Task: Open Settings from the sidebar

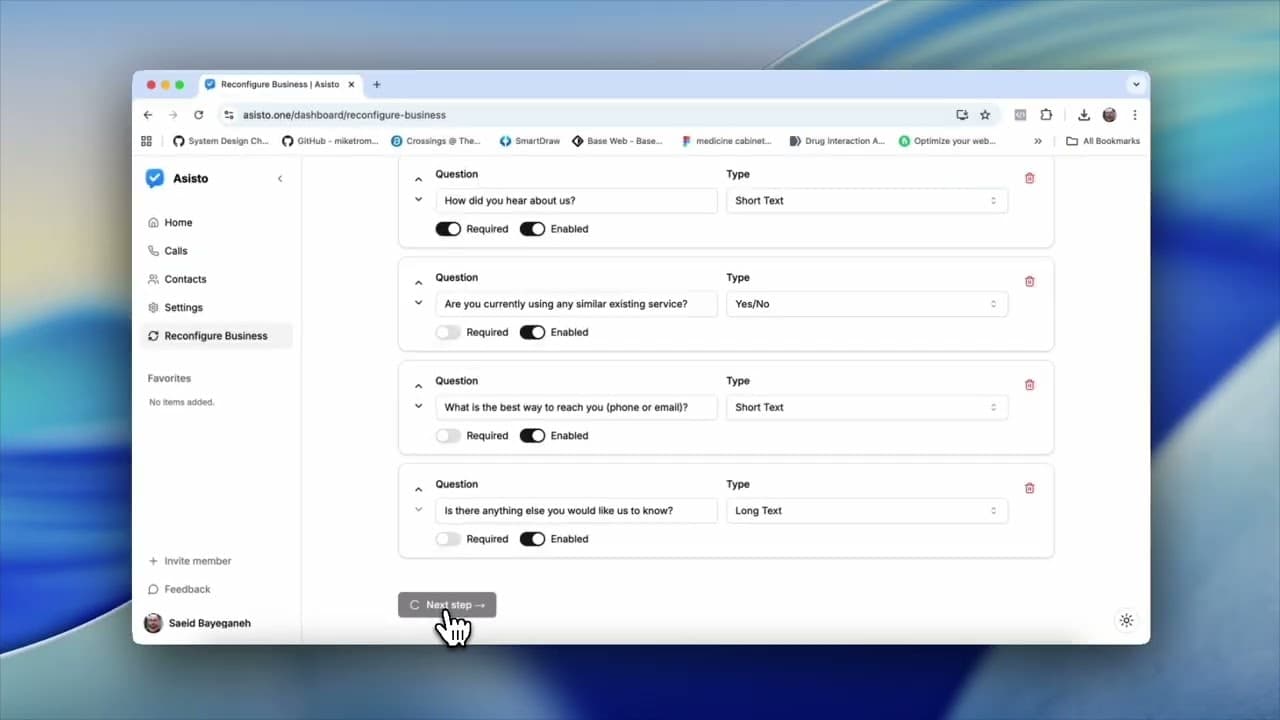Action: point(181,307)
